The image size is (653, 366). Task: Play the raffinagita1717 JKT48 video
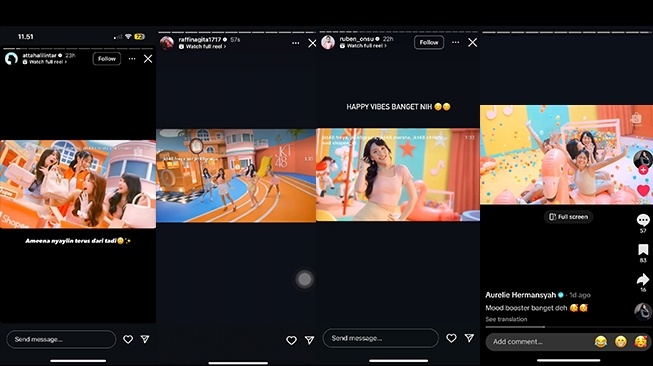tap(236, 175)
